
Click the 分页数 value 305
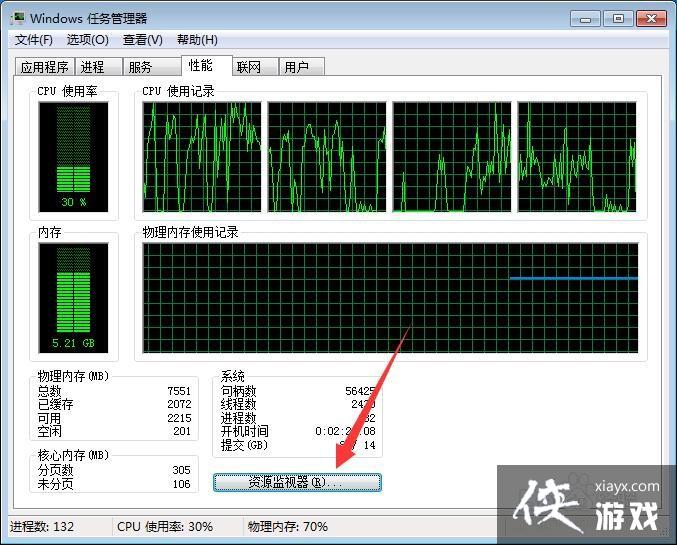pos(181,470)
